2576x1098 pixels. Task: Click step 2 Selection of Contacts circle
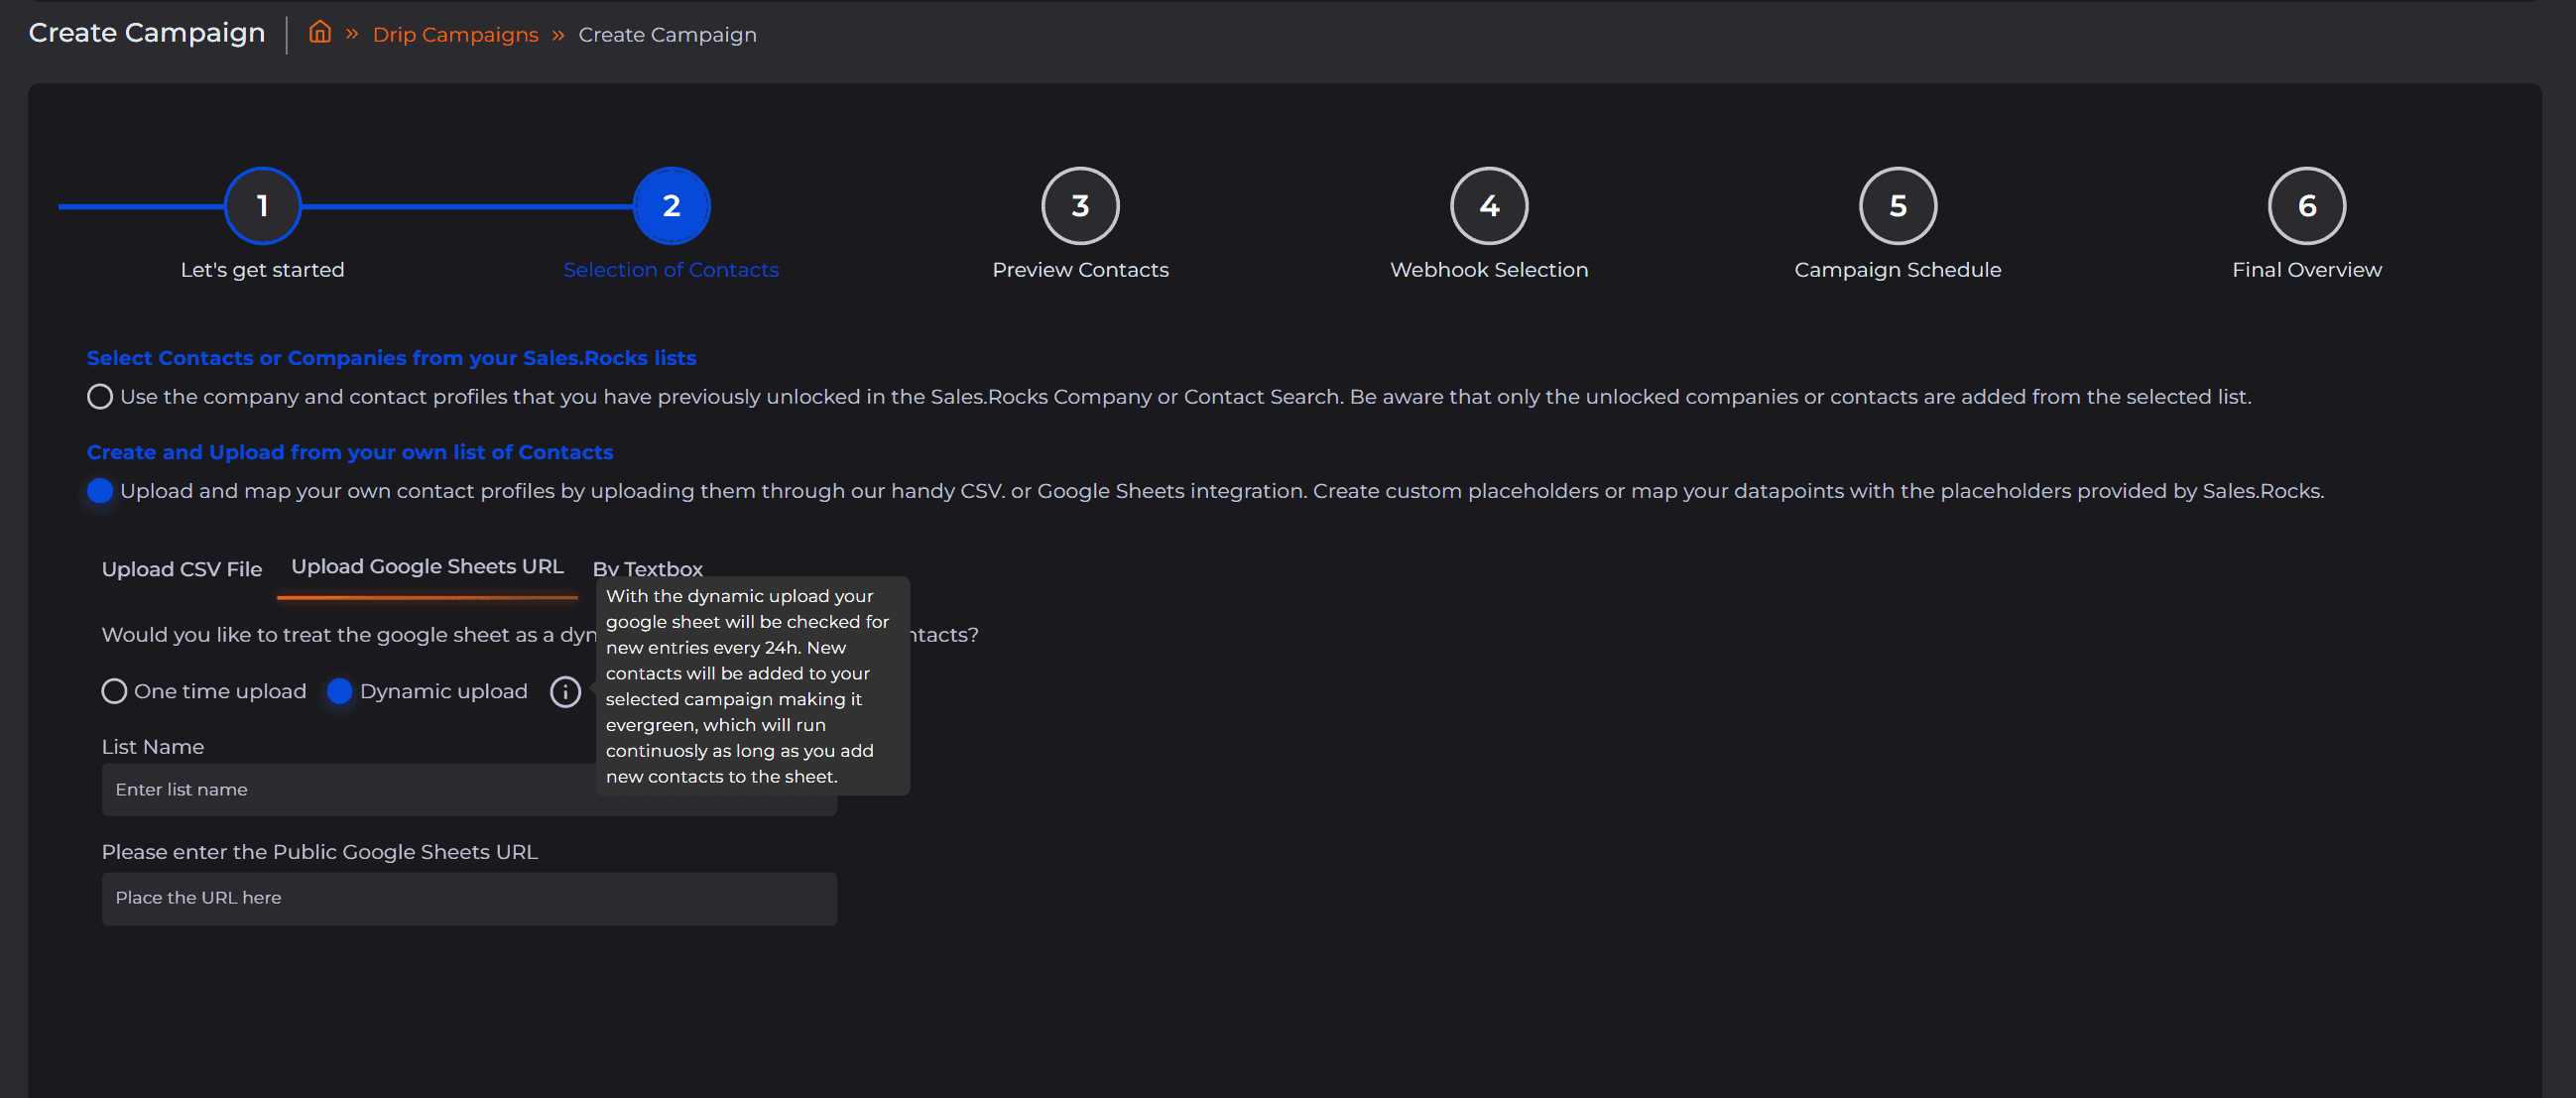click(671, 206)
